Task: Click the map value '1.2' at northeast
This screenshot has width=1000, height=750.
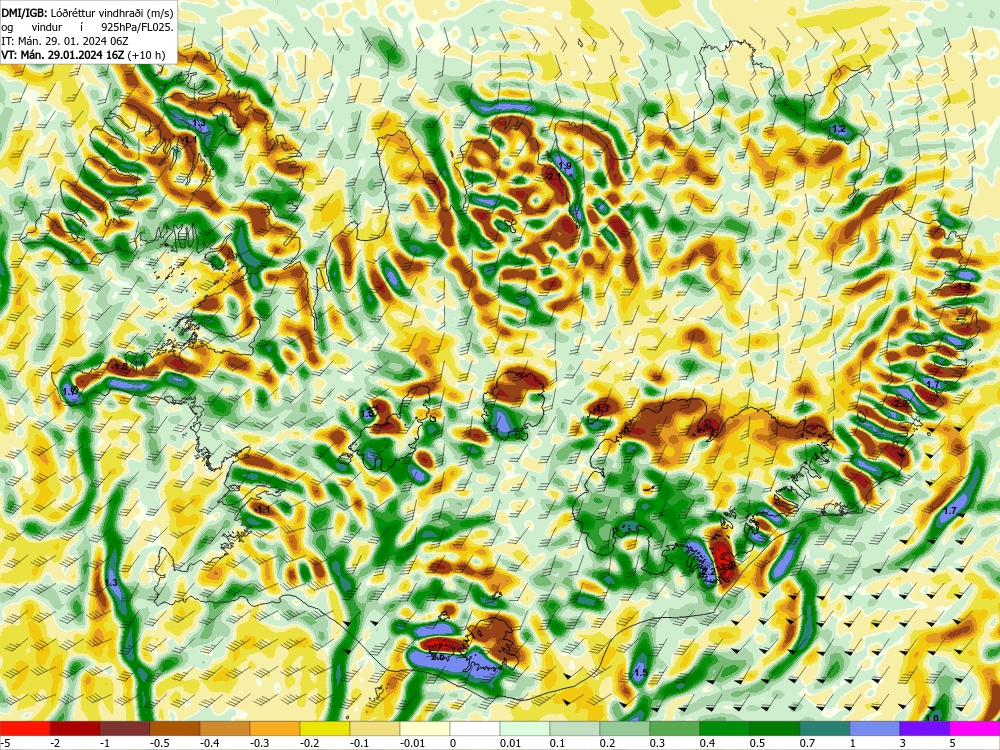Action: tap(839, 129)
